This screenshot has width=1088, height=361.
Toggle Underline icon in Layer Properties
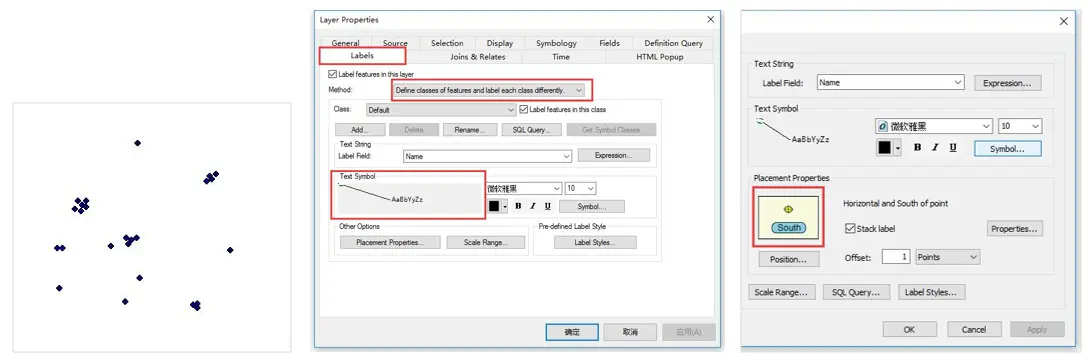547,206
